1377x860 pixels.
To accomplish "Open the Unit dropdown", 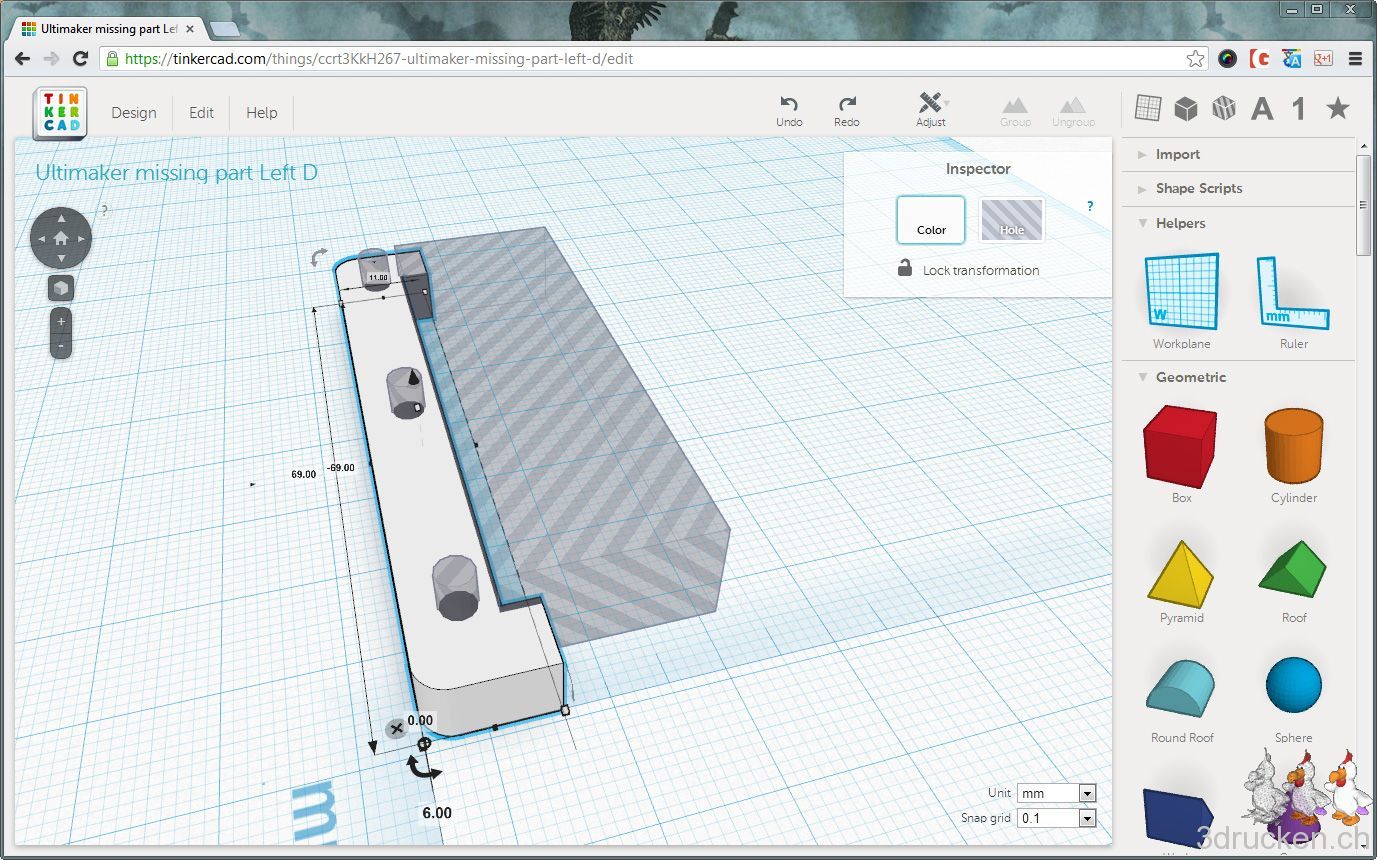I will coord(1056,793).
